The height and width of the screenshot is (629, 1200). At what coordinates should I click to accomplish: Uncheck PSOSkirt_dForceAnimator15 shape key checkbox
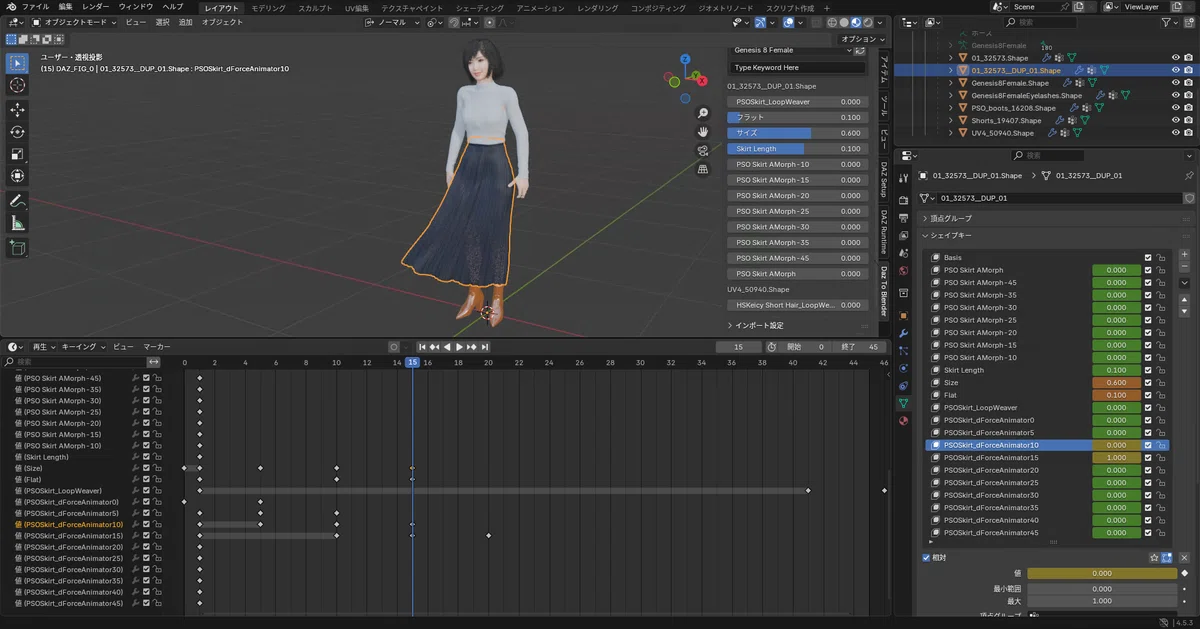coord(1148,457)
